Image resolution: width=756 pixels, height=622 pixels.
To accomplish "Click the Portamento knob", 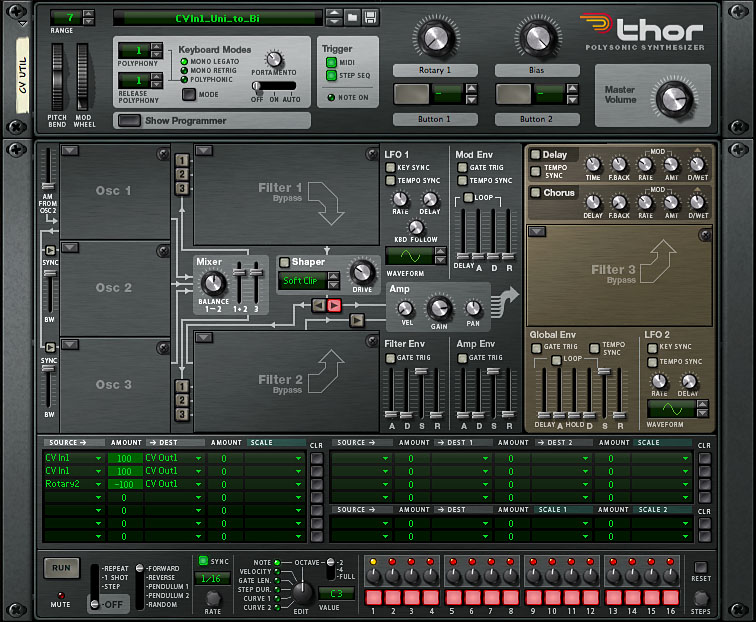I will (x=274, y=59).
